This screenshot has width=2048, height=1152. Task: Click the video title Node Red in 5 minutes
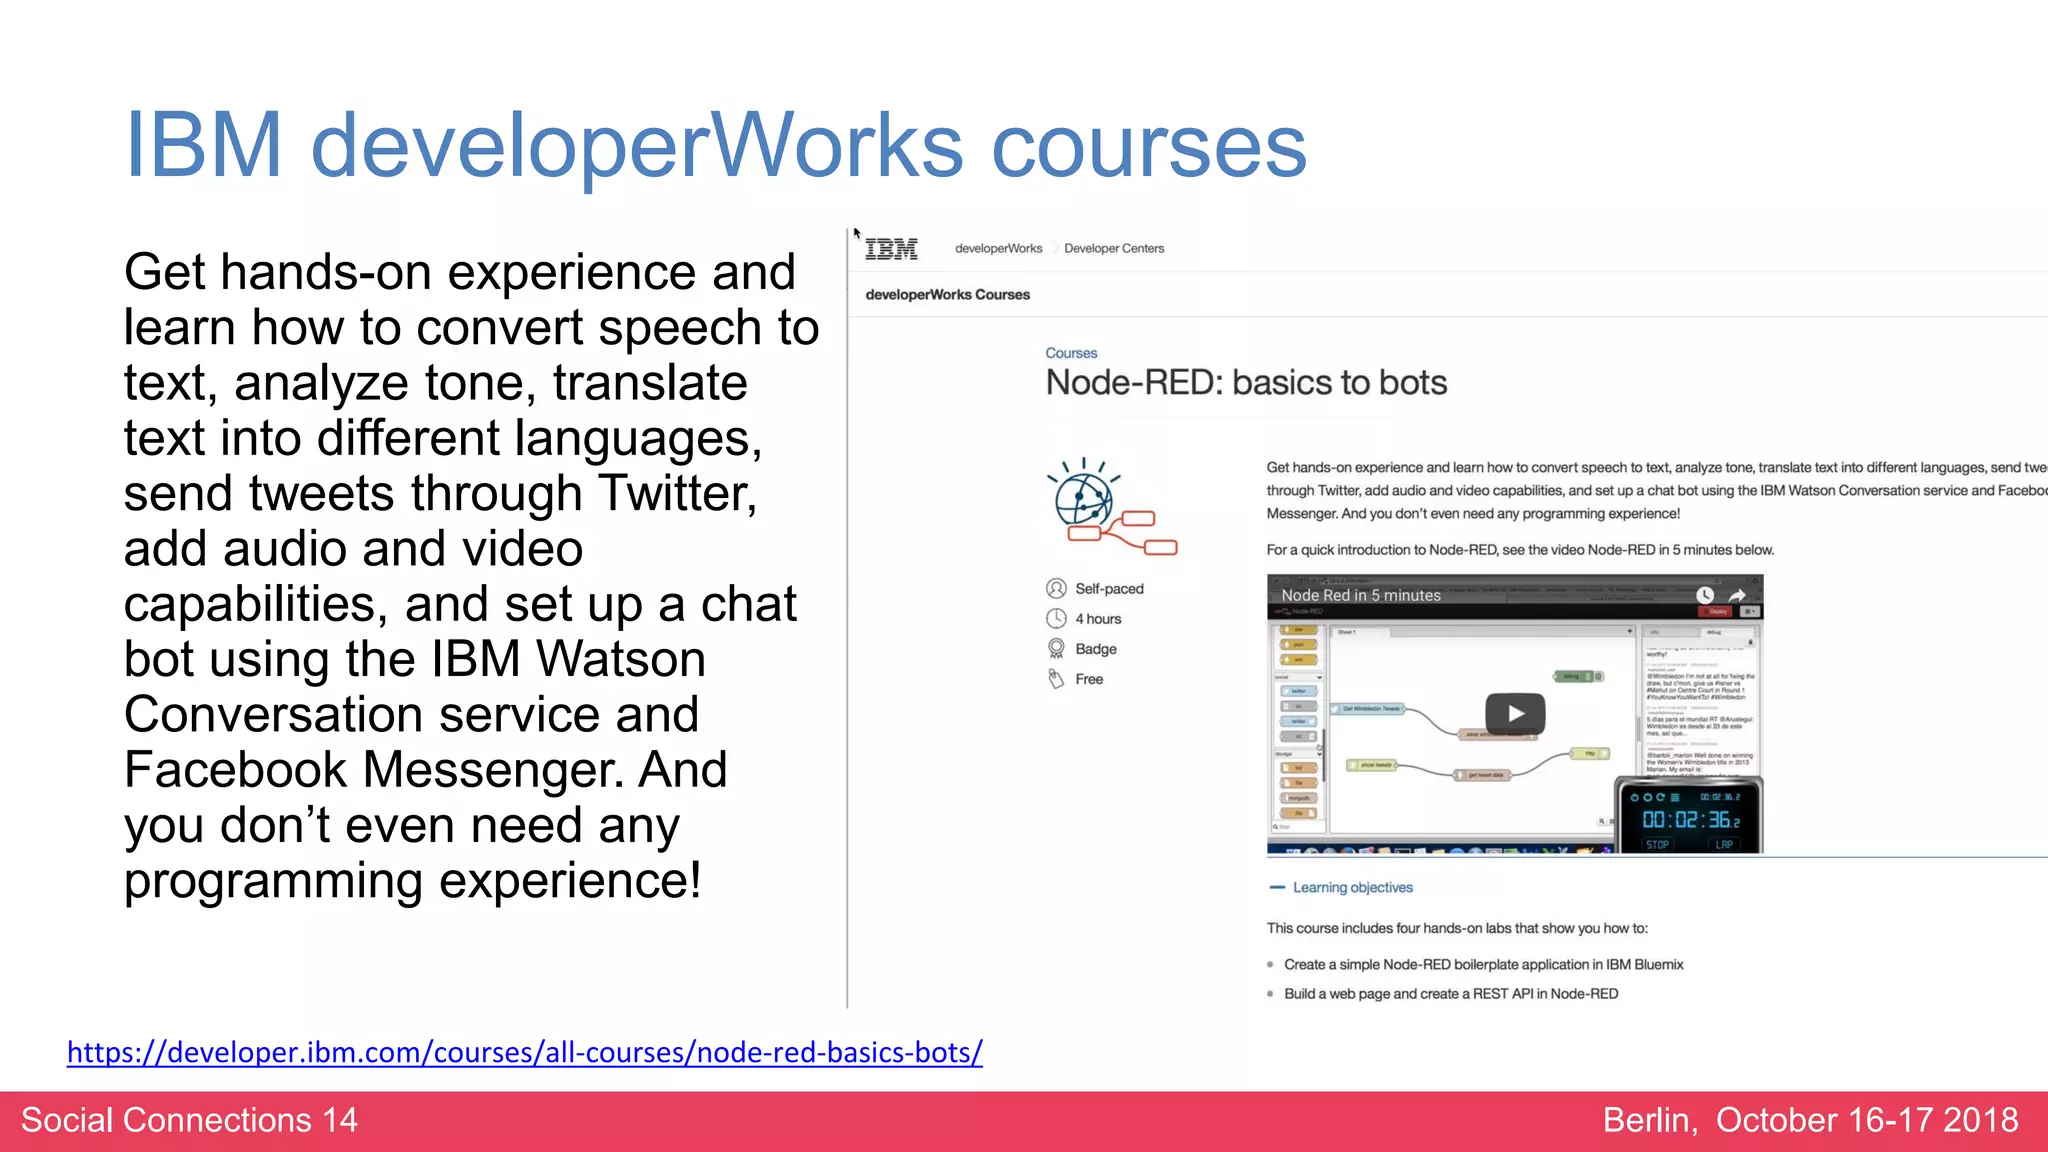tap(1361, 595)
